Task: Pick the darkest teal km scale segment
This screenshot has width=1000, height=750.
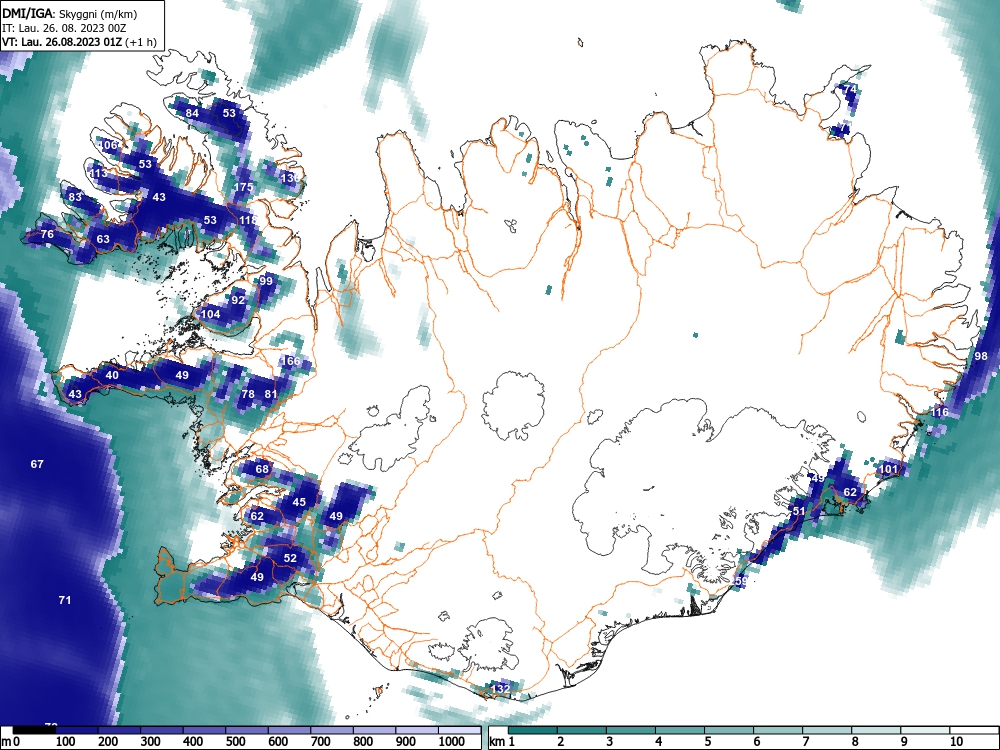Action: [534, 729]
